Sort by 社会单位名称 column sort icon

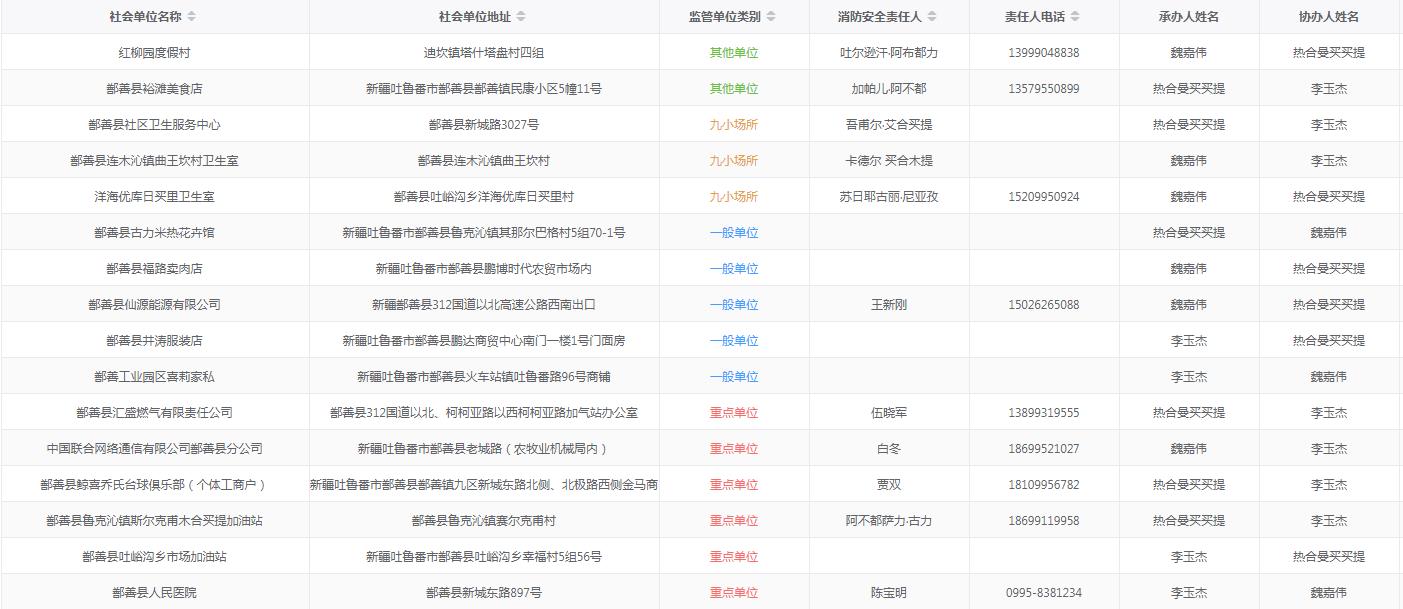click(192, 17)
